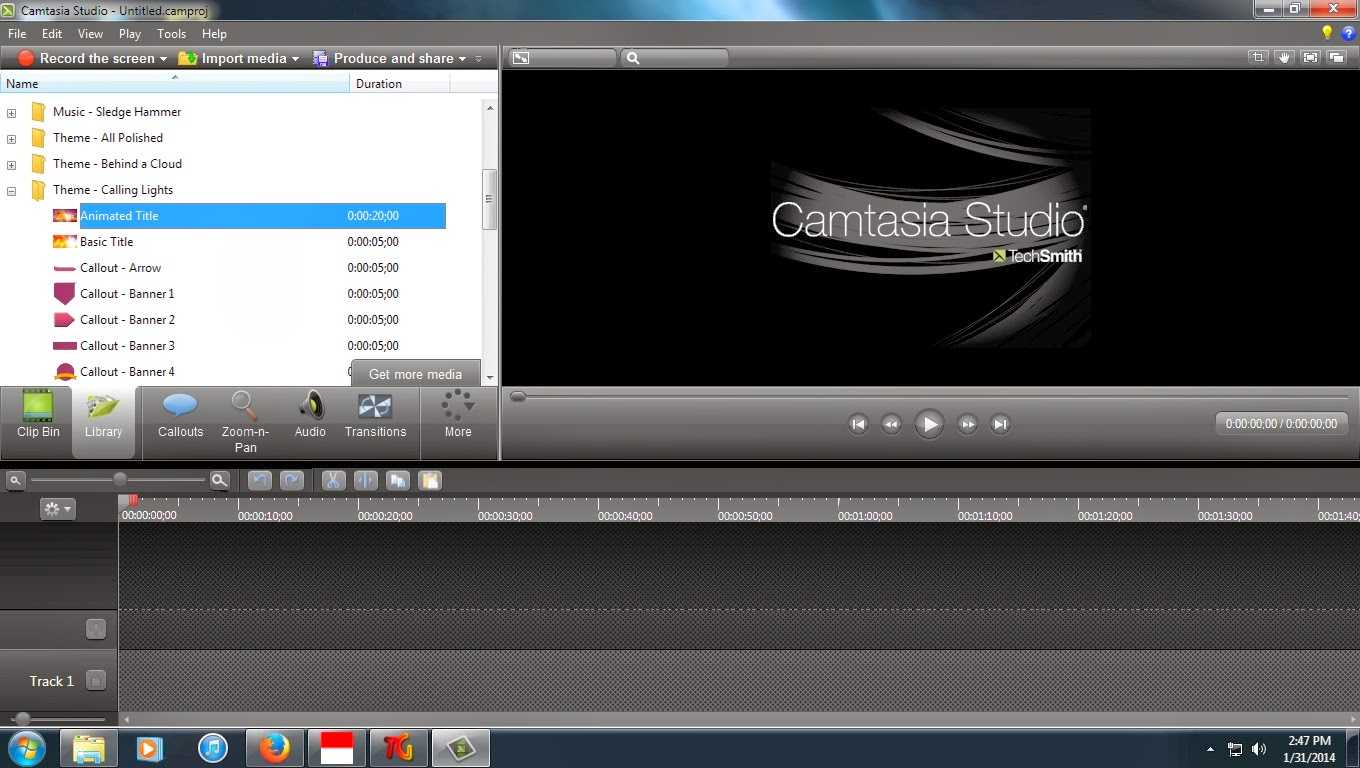Viewport: 1360px width, 768px height.
Task: Jump to the previous clip
Action: 858,424
